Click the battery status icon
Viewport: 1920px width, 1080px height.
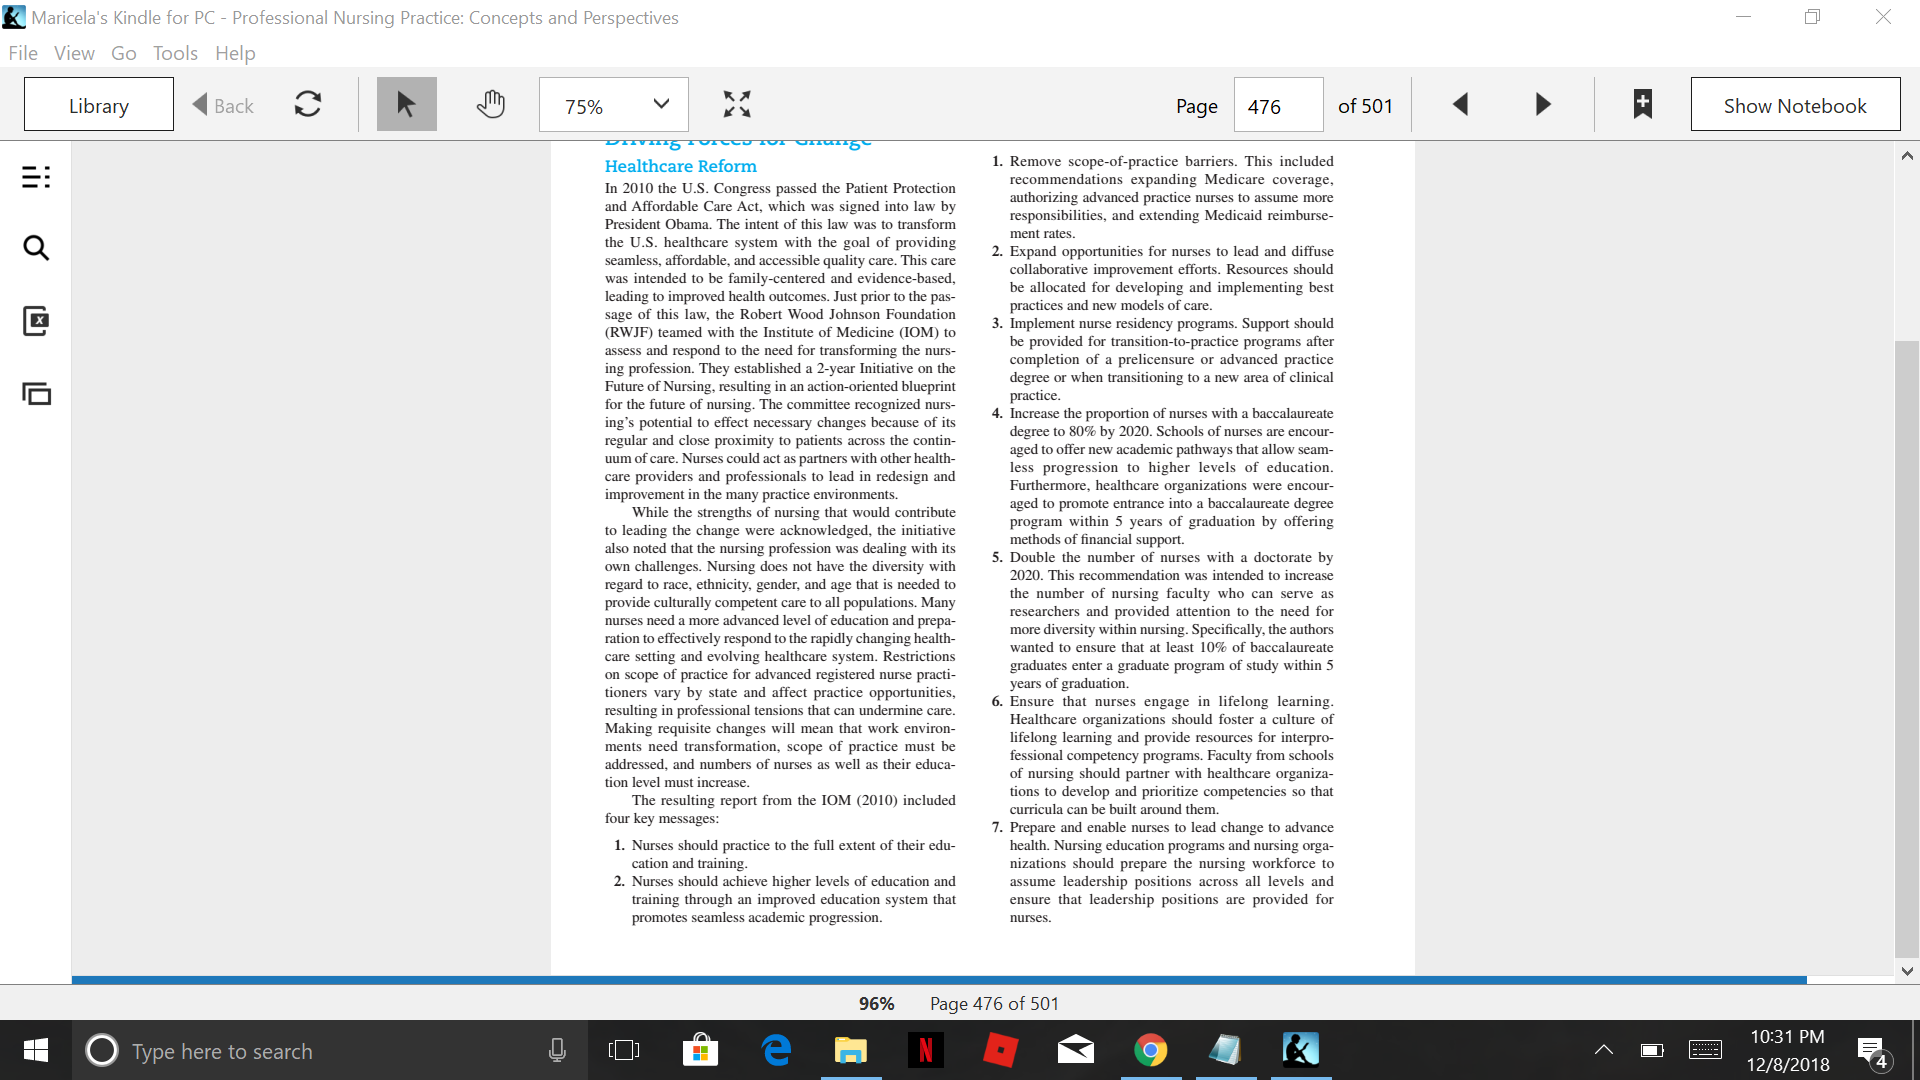[x=1652, y=1050]
